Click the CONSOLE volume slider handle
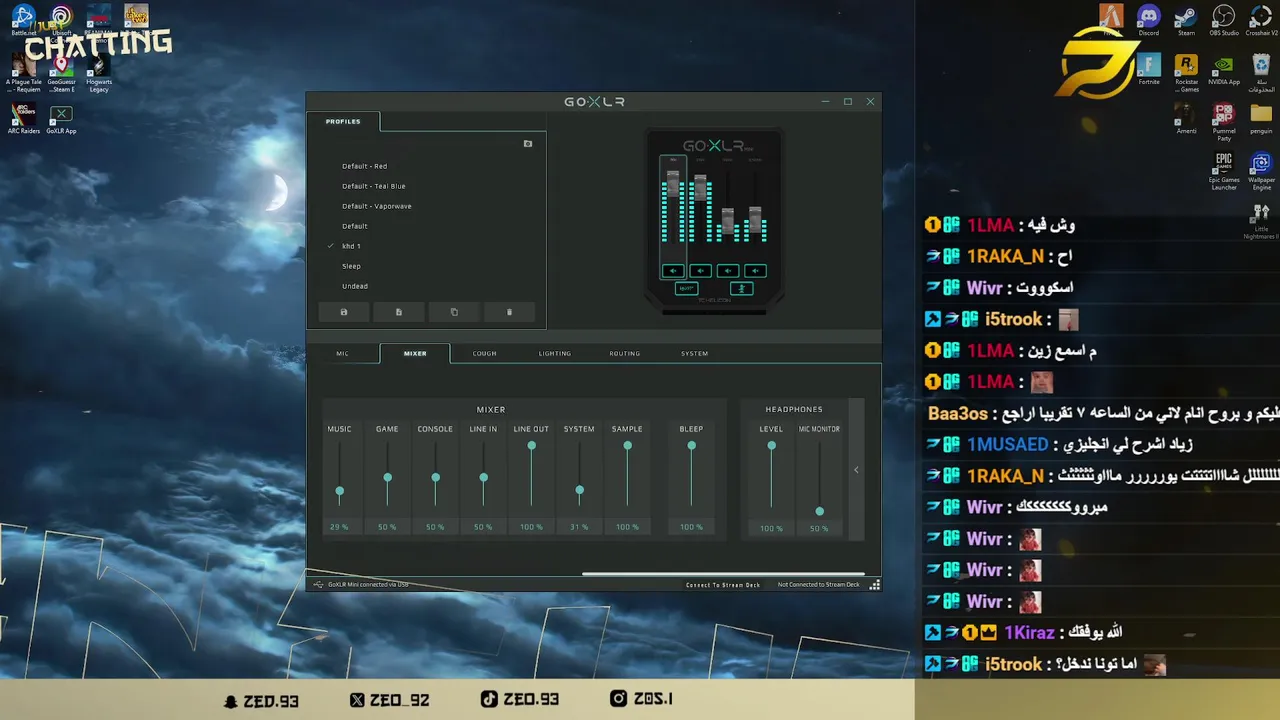 tap(435, 477)
